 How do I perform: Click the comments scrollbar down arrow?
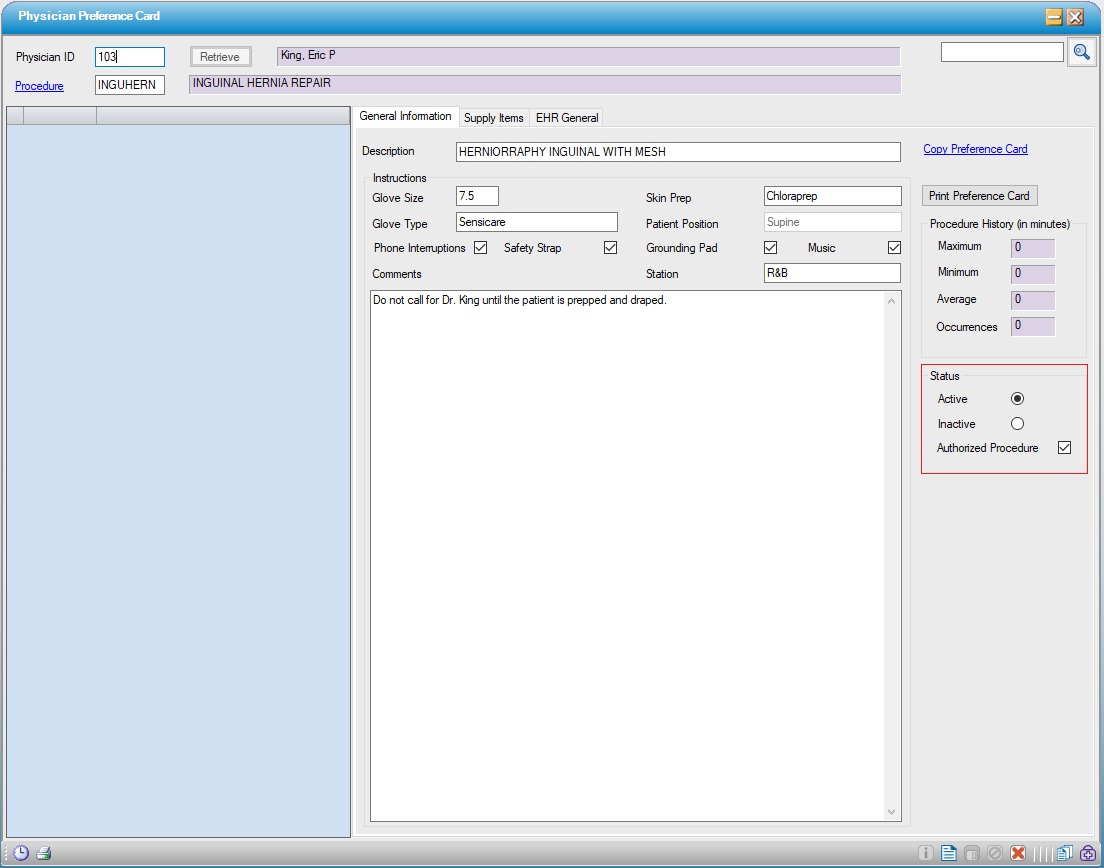point(893,812)
